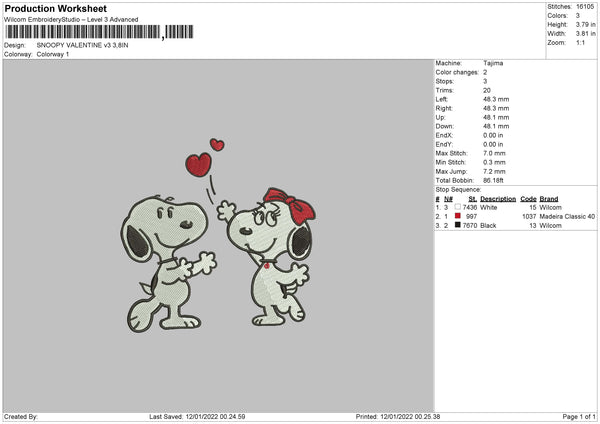Viewport: 600px width, 424px height.
Task: Select the Height value '3.79 in'
Action: (x=585, y=24)
